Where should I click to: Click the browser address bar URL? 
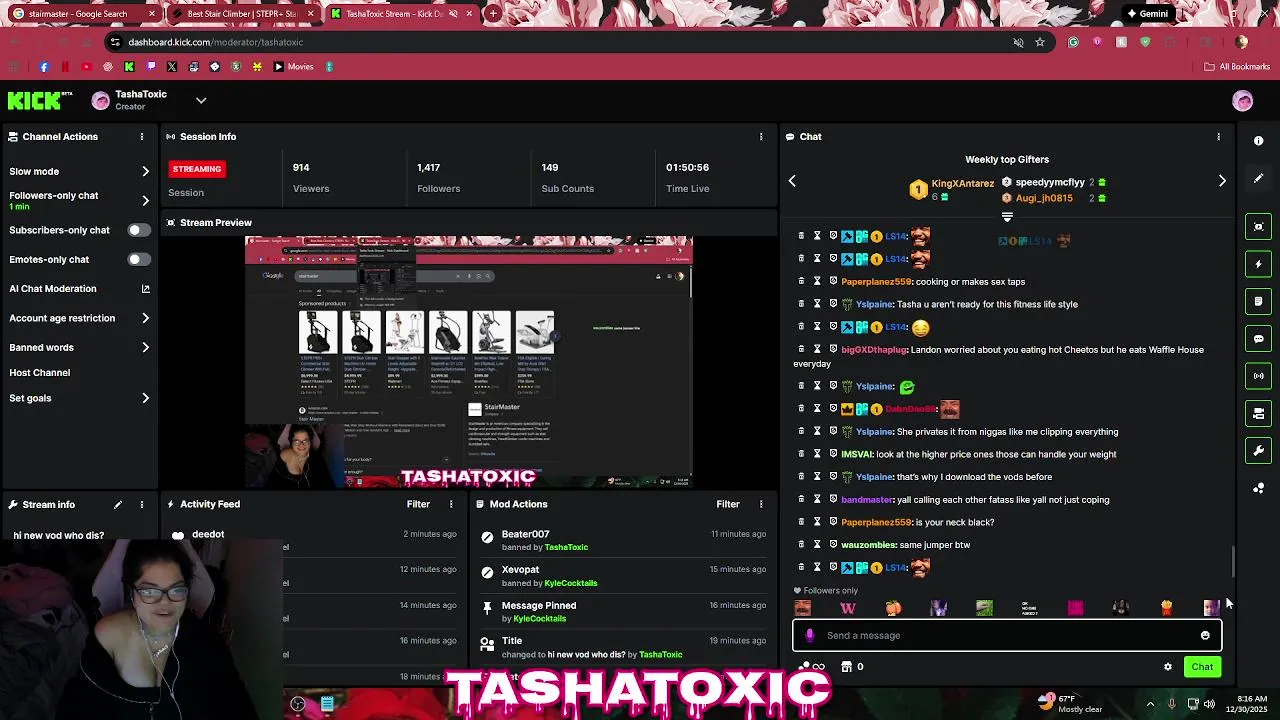click(x=215, y=42)
